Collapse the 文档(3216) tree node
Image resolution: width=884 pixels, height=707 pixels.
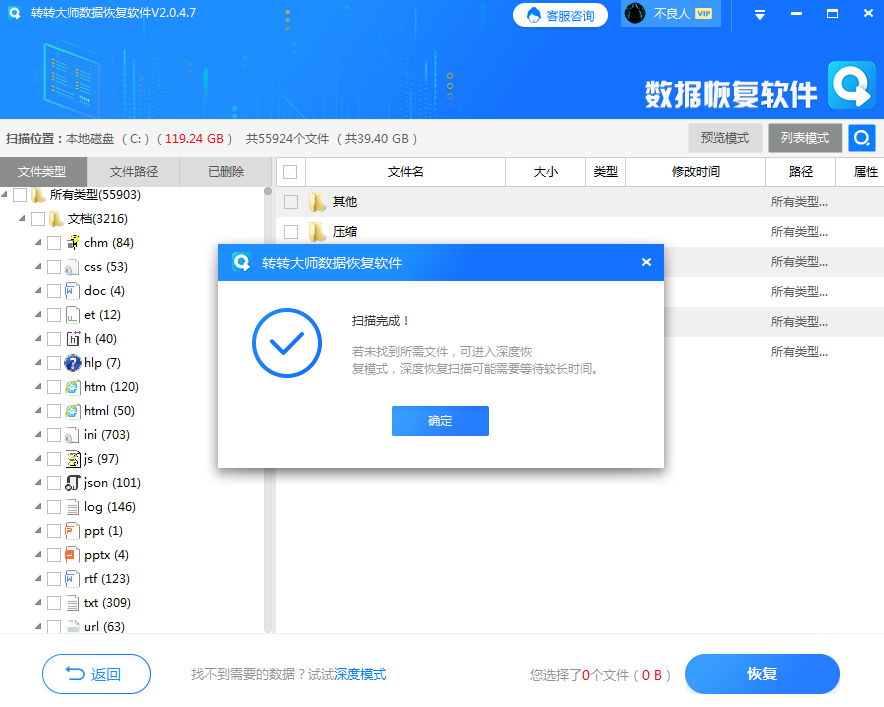pyautogui.click(x=24, y=218)
